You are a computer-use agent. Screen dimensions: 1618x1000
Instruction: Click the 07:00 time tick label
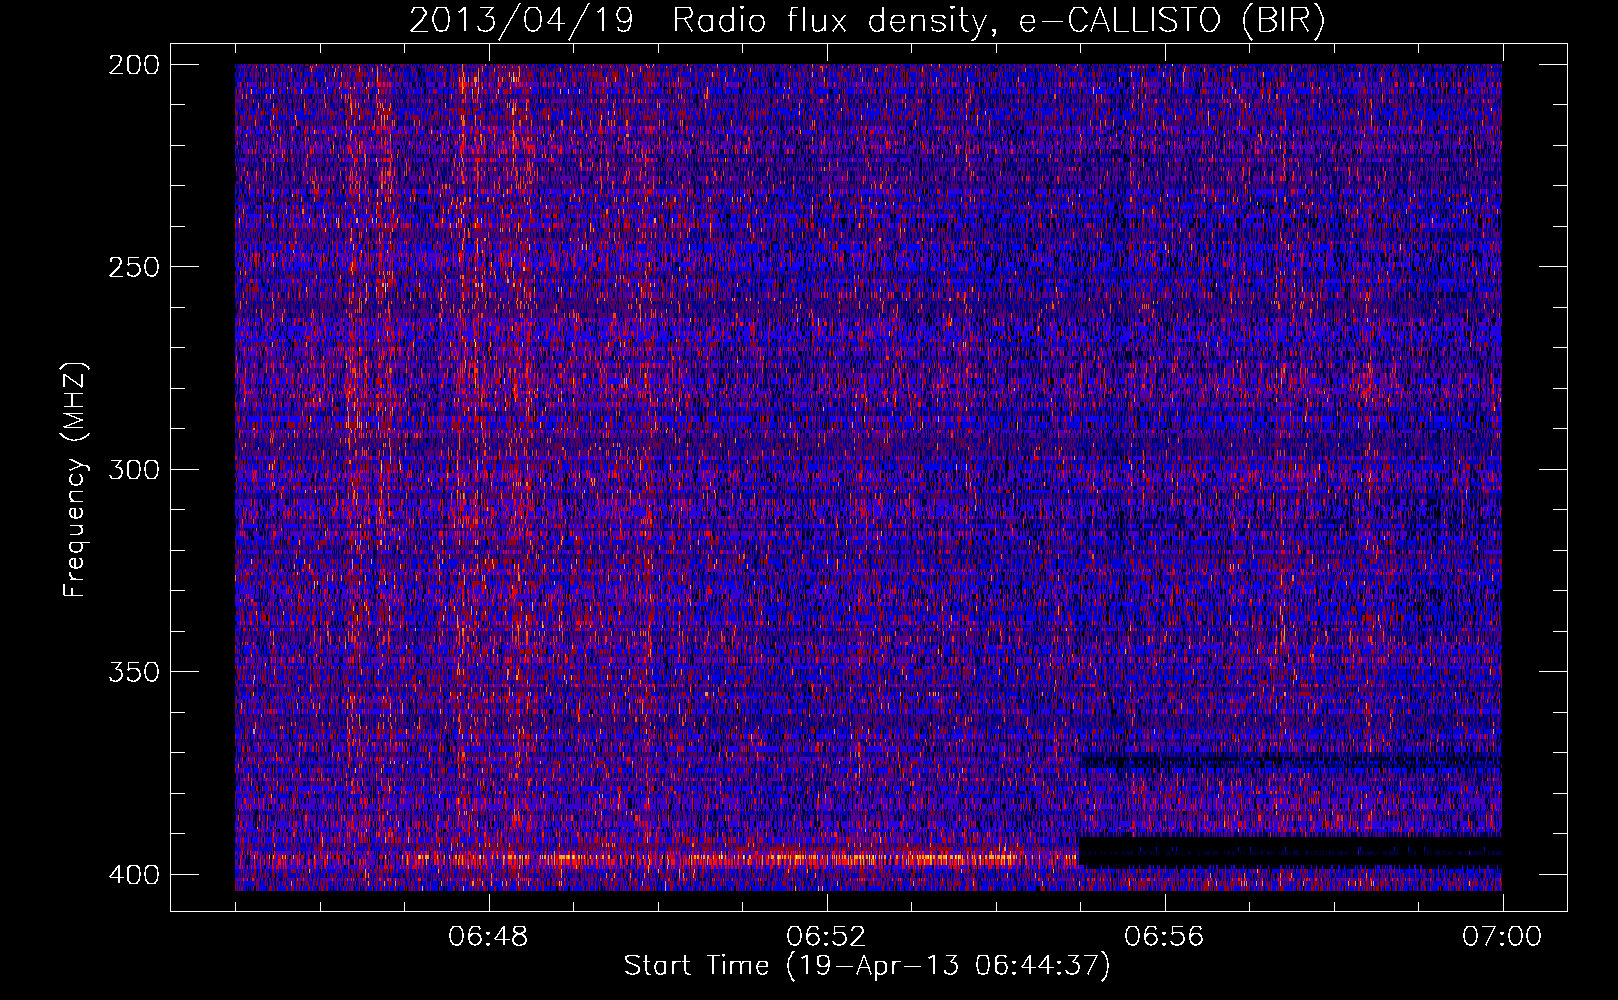point(1502,937)
